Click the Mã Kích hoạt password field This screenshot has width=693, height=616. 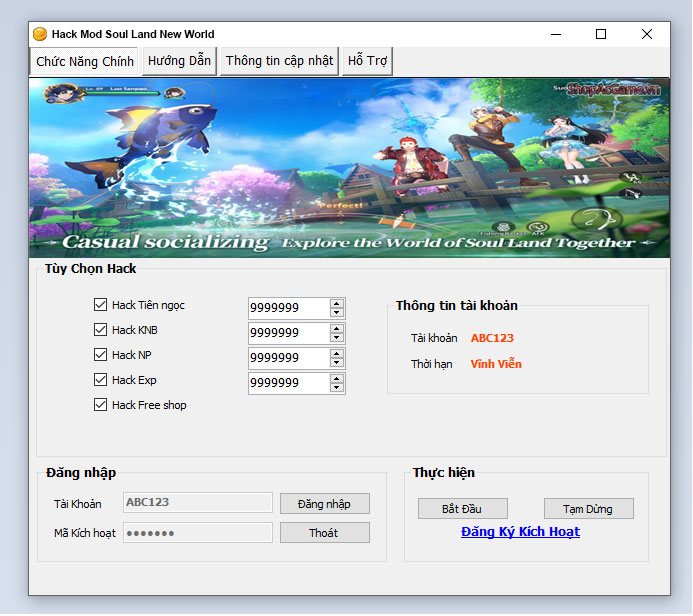tap(198, 532)
